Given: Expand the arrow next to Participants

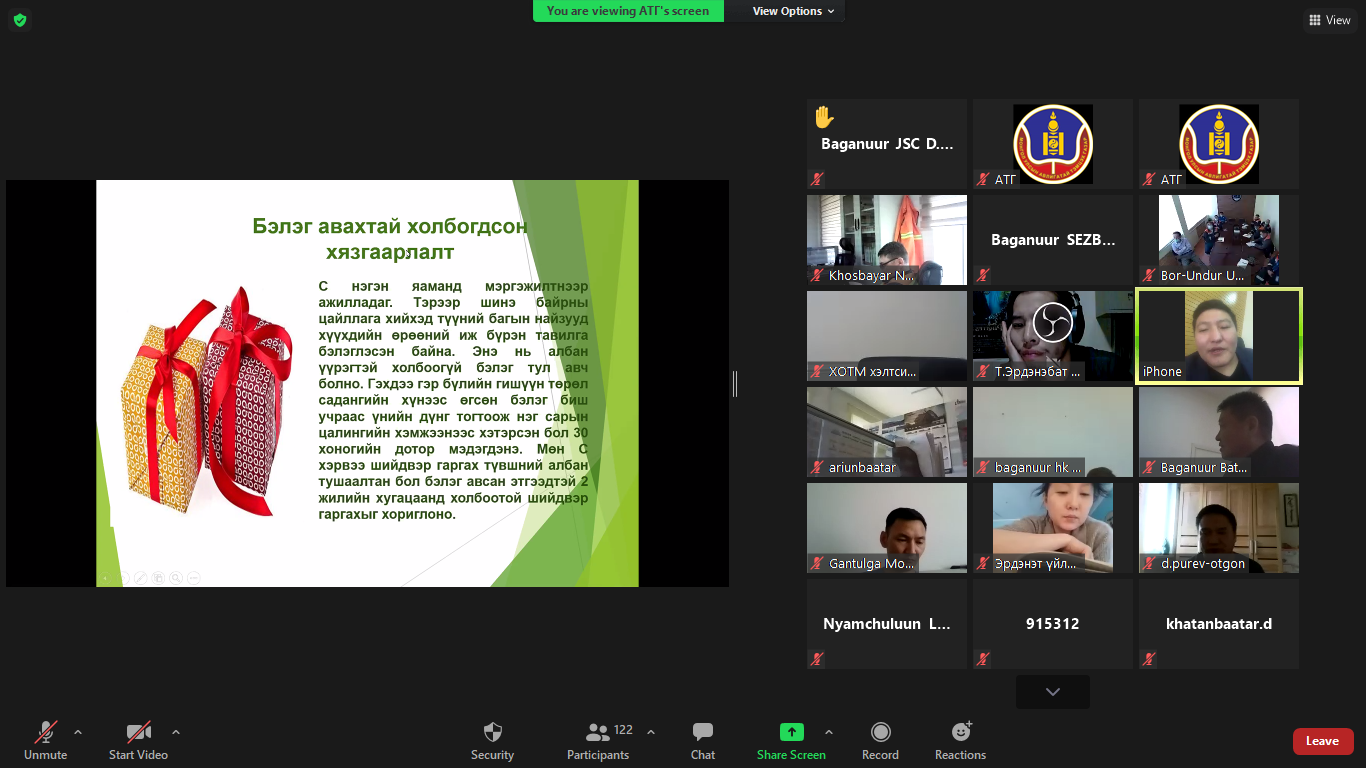Looking at the screenshot, I should 651,732.
